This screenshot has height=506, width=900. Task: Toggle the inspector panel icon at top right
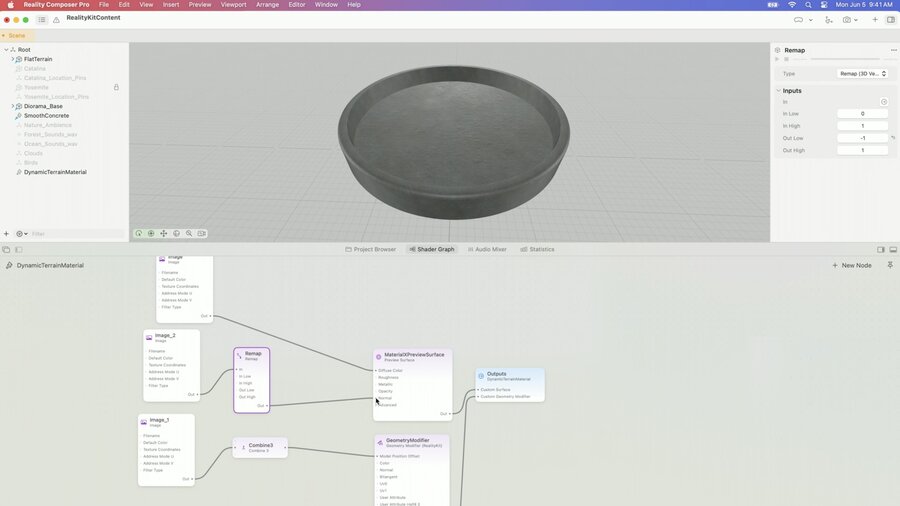point(891,20)
